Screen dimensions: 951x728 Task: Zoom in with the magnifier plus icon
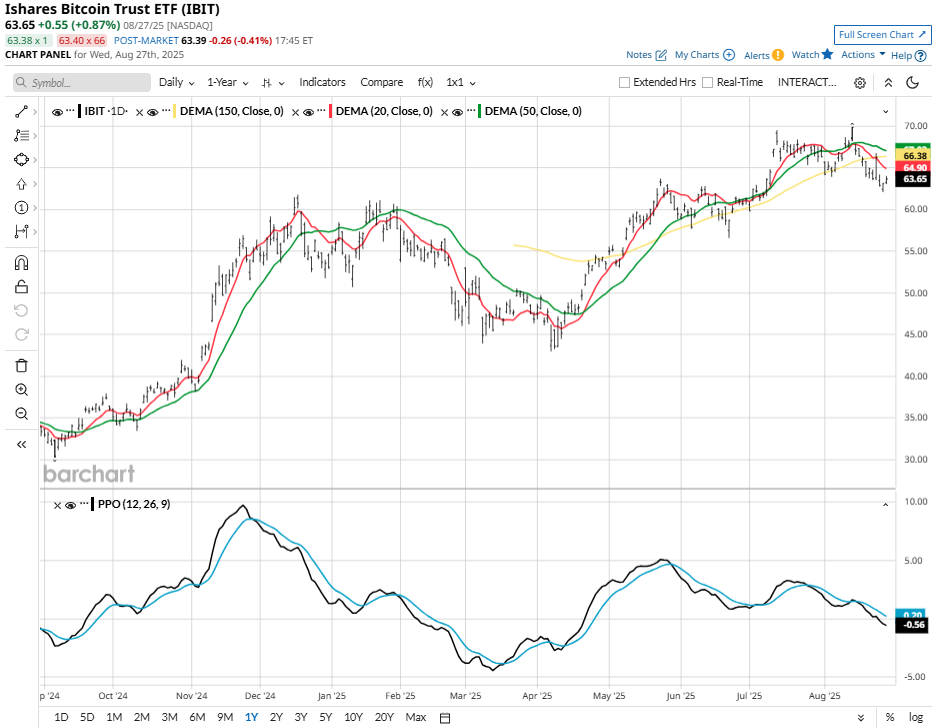click(x=21, y=389)
